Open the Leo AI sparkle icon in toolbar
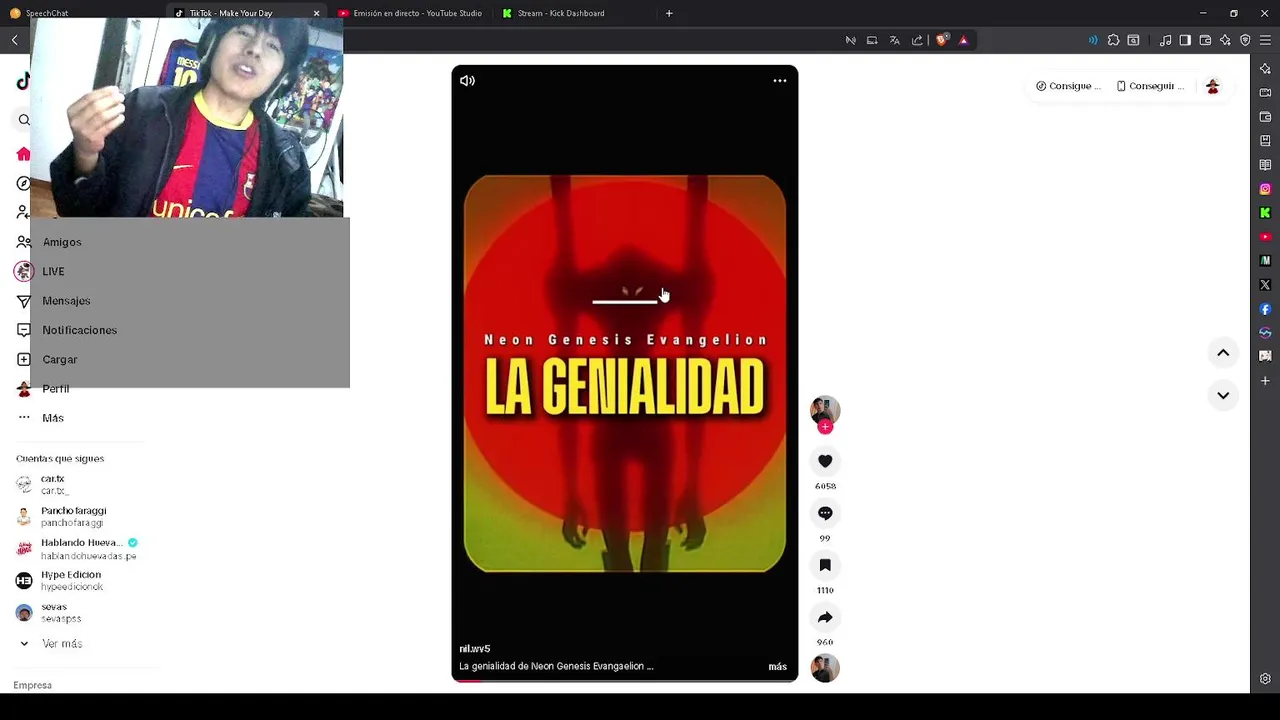This screenshot has width=1280, height=720. (x=1225, y=40)
